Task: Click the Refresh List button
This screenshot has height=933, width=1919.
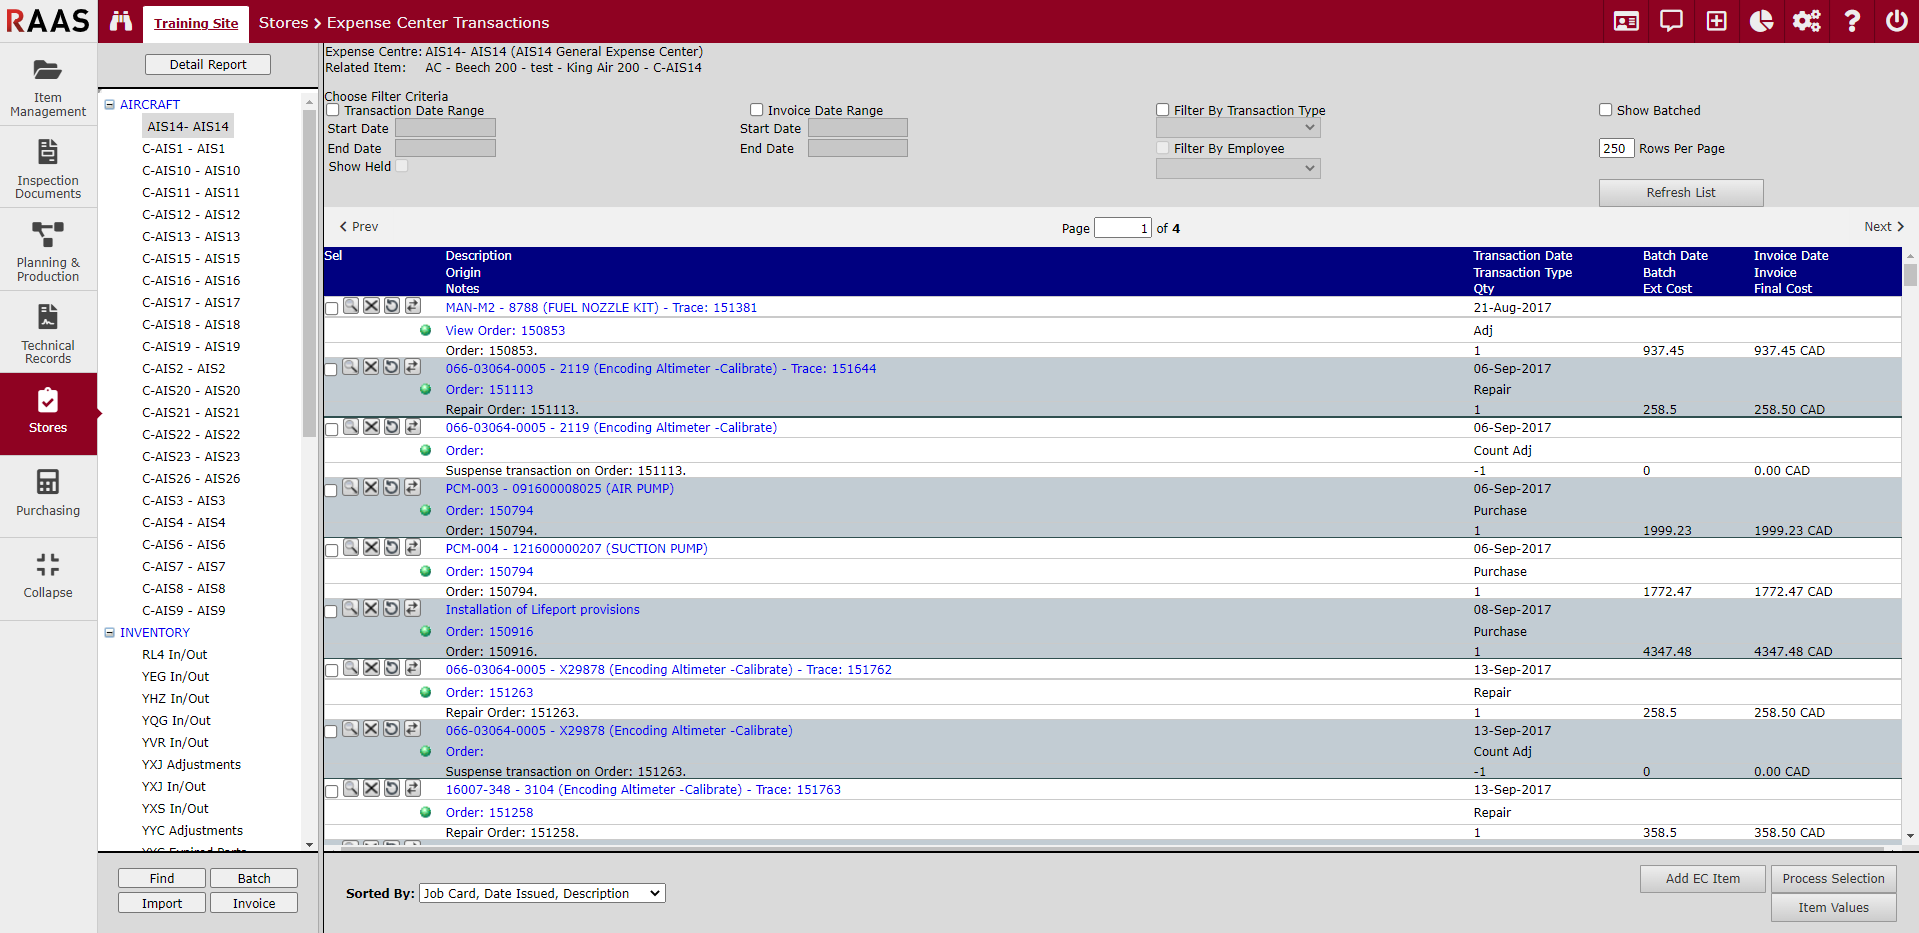Action: [1680, 193]
